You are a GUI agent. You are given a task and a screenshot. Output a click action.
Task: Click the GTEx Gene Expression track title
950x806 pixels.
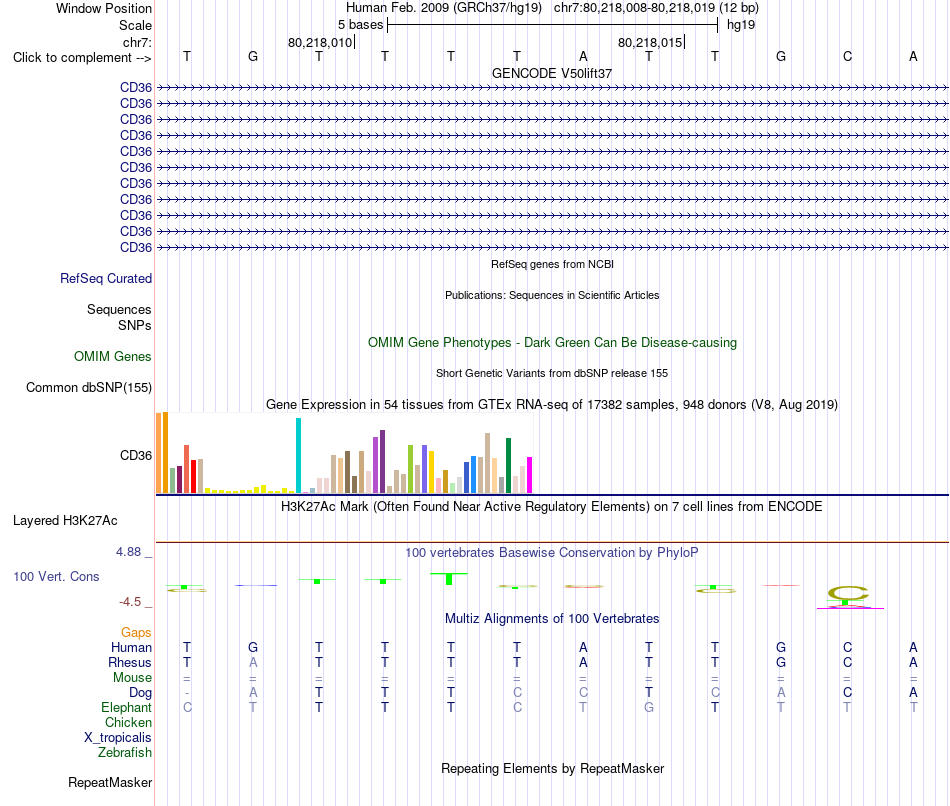click(x=552, y=404)
